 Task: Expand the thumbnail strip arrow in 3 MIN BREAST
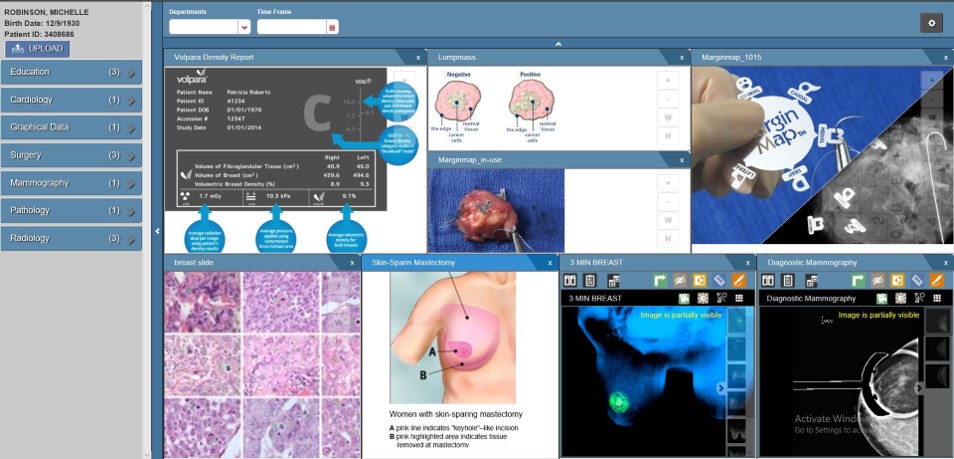[x=721, y=388]
